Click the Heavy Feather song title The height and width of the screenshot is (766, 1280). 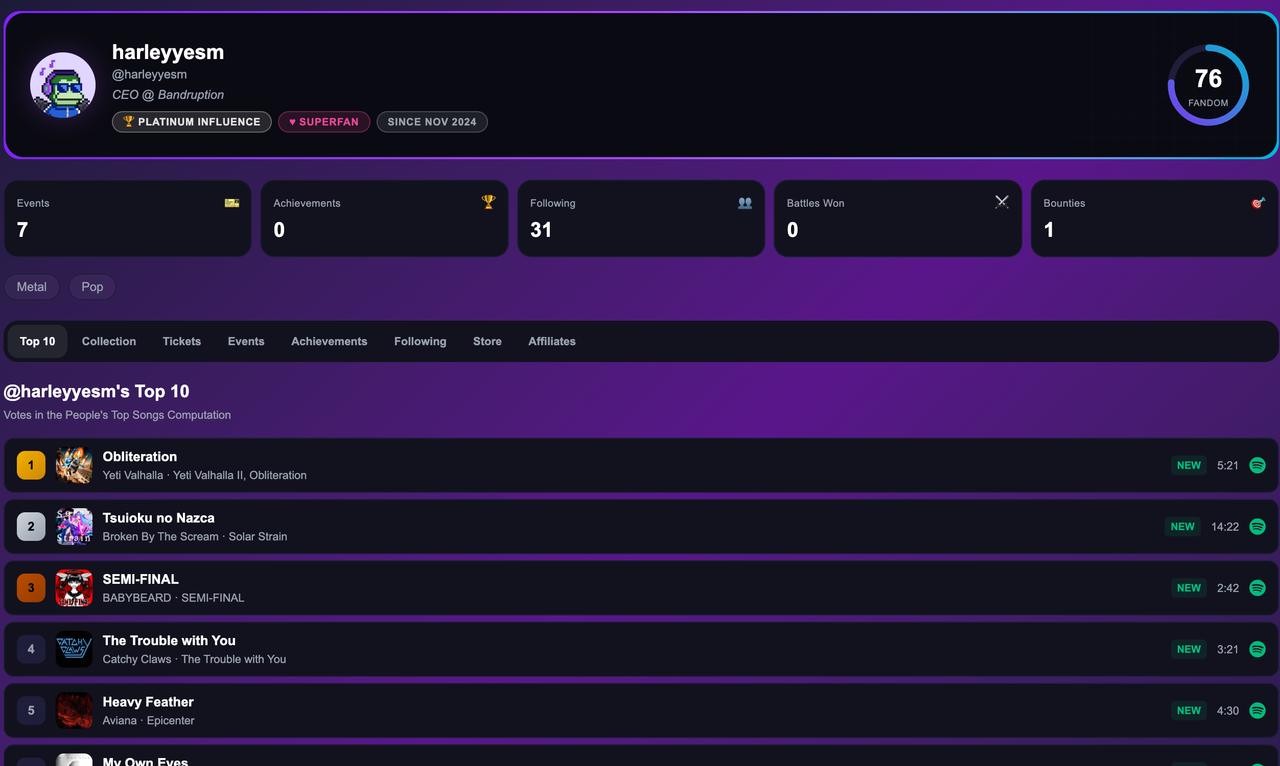tap(148, 702)
